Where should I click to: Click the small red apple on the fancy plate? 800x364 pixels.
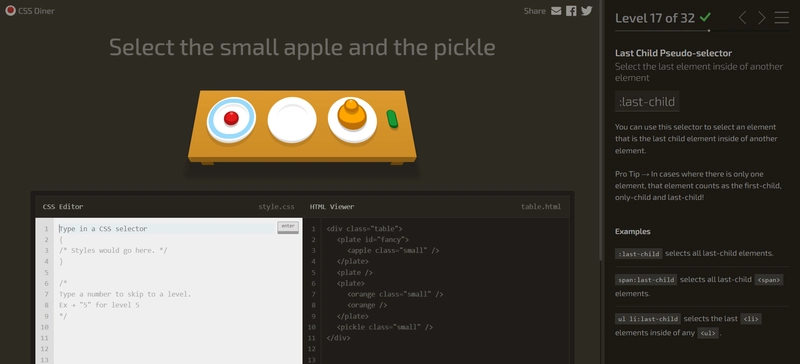click(231, 118)
